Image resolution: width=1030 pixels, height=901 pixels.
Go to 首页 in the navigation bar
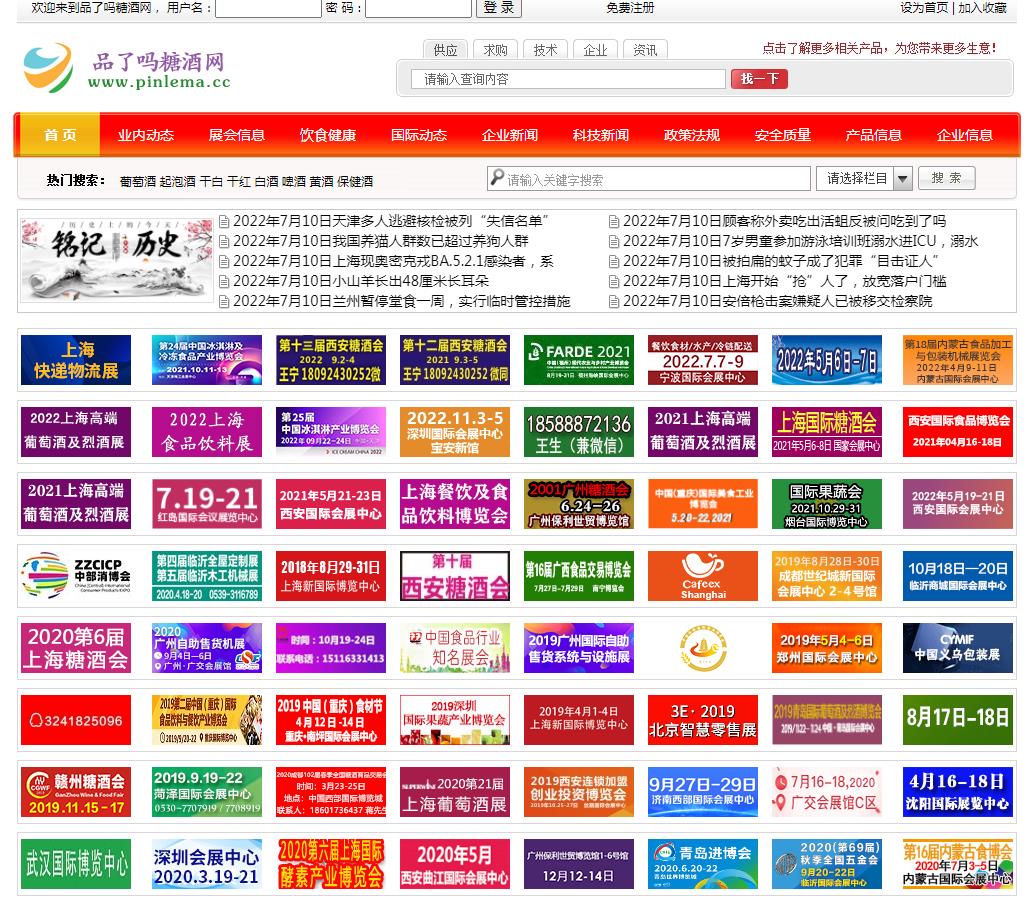[x=60, y=135]
